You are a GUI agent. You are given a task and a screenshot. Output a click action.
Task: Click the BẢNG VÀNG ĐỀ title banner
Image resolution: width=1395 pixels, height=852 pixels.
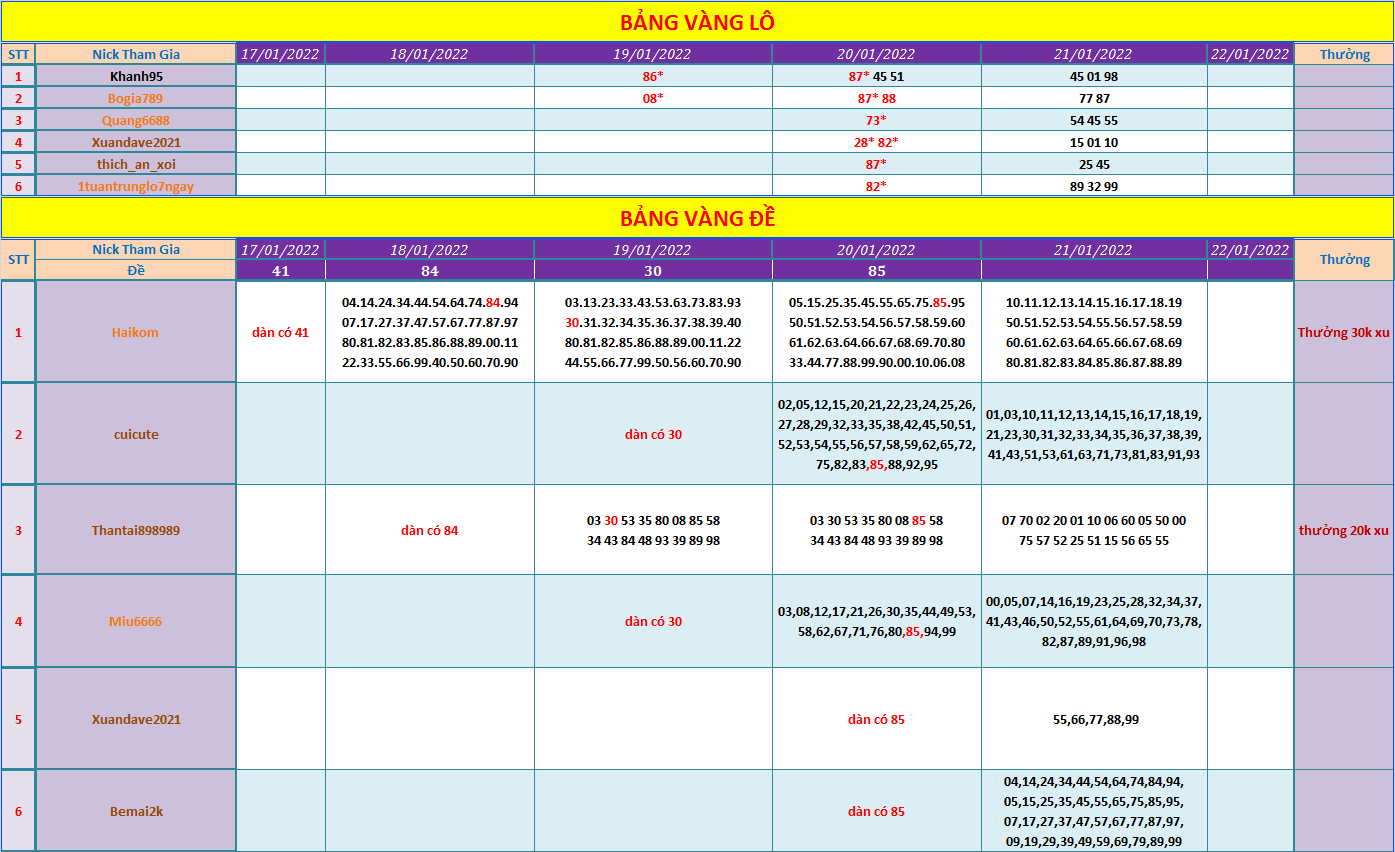[697, 218]
